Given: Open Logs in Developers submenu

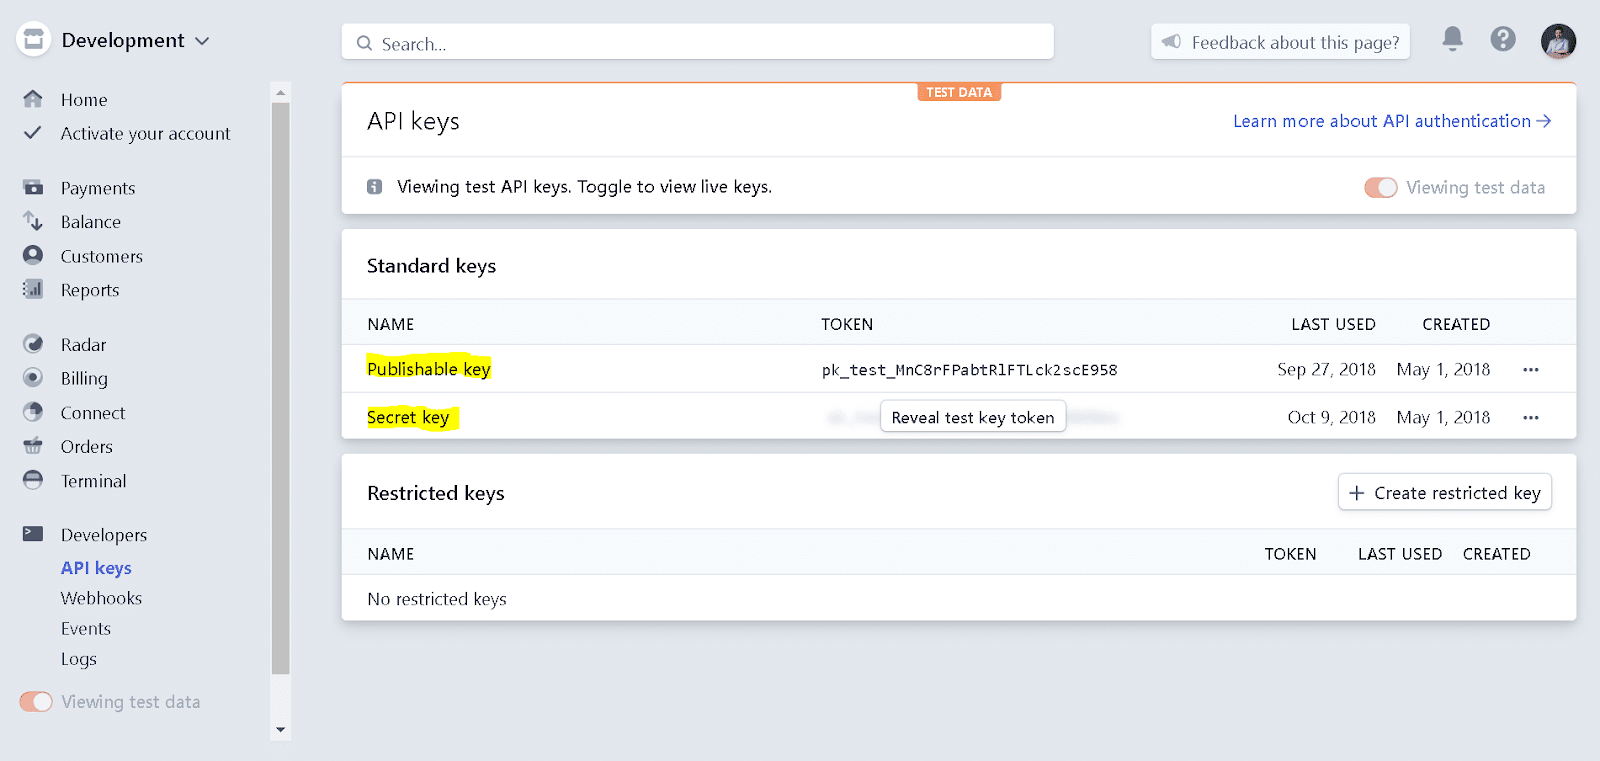Looking at the screenshot, I should [79, 659].
